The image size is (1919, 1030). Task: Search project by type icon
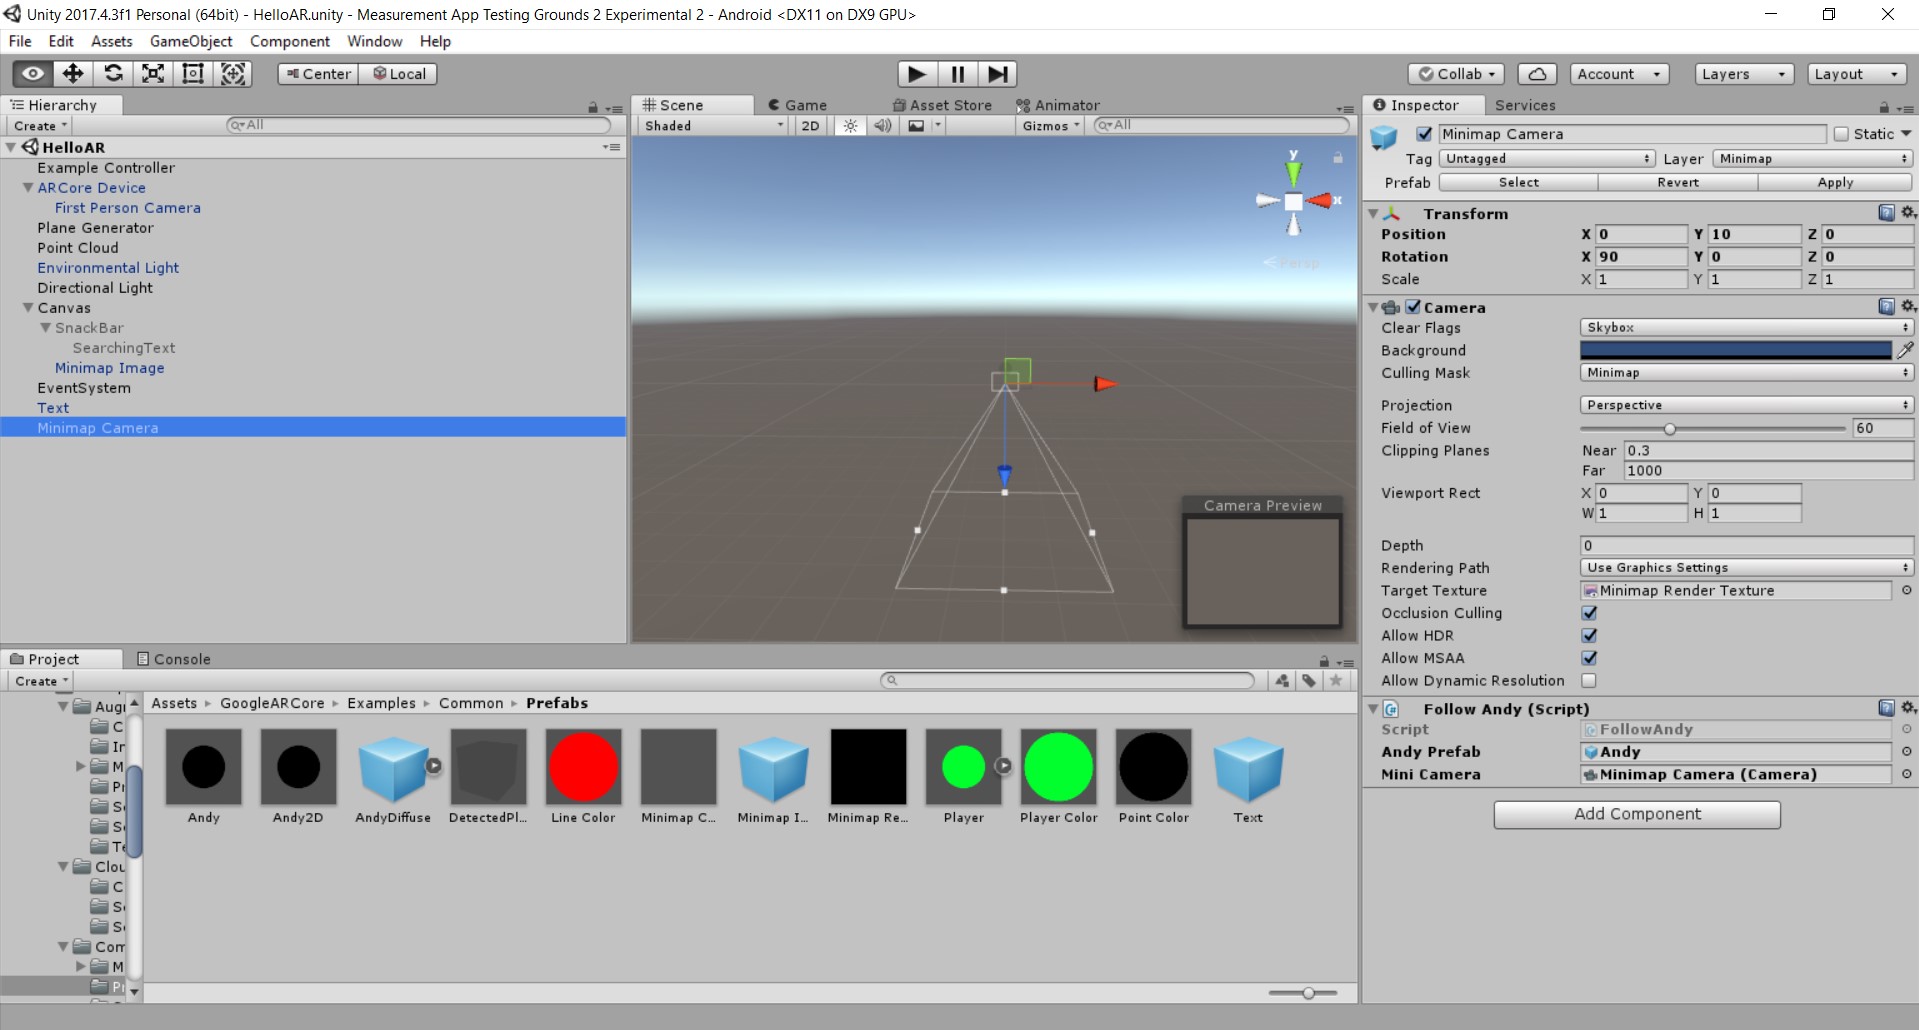pyautogui.click(x=1282, y=681)
